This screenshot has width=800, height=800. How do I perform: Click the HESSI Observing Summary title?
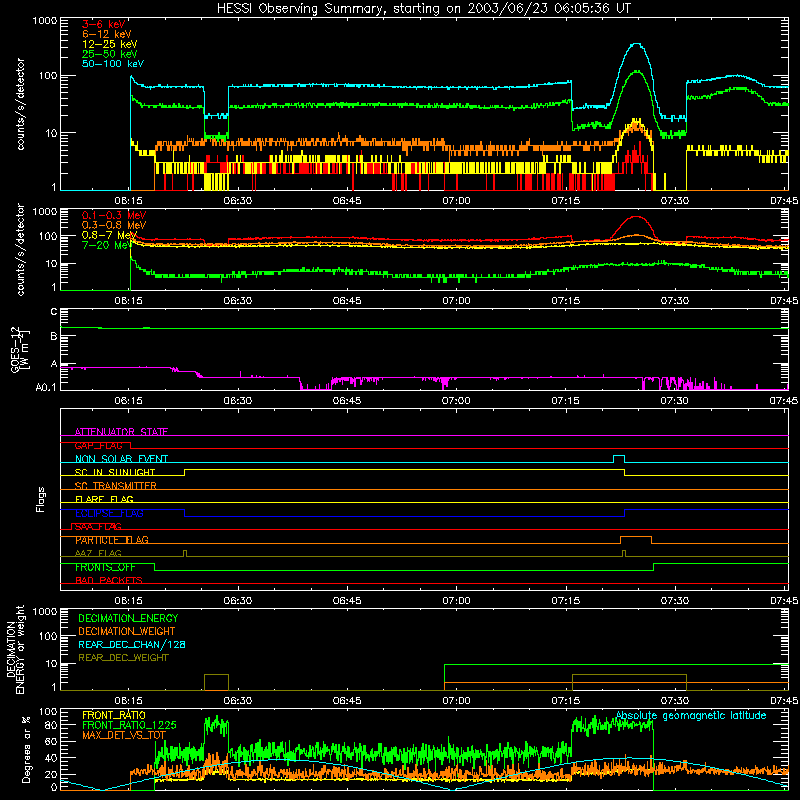pyautogui.click(x=423, y=8)
